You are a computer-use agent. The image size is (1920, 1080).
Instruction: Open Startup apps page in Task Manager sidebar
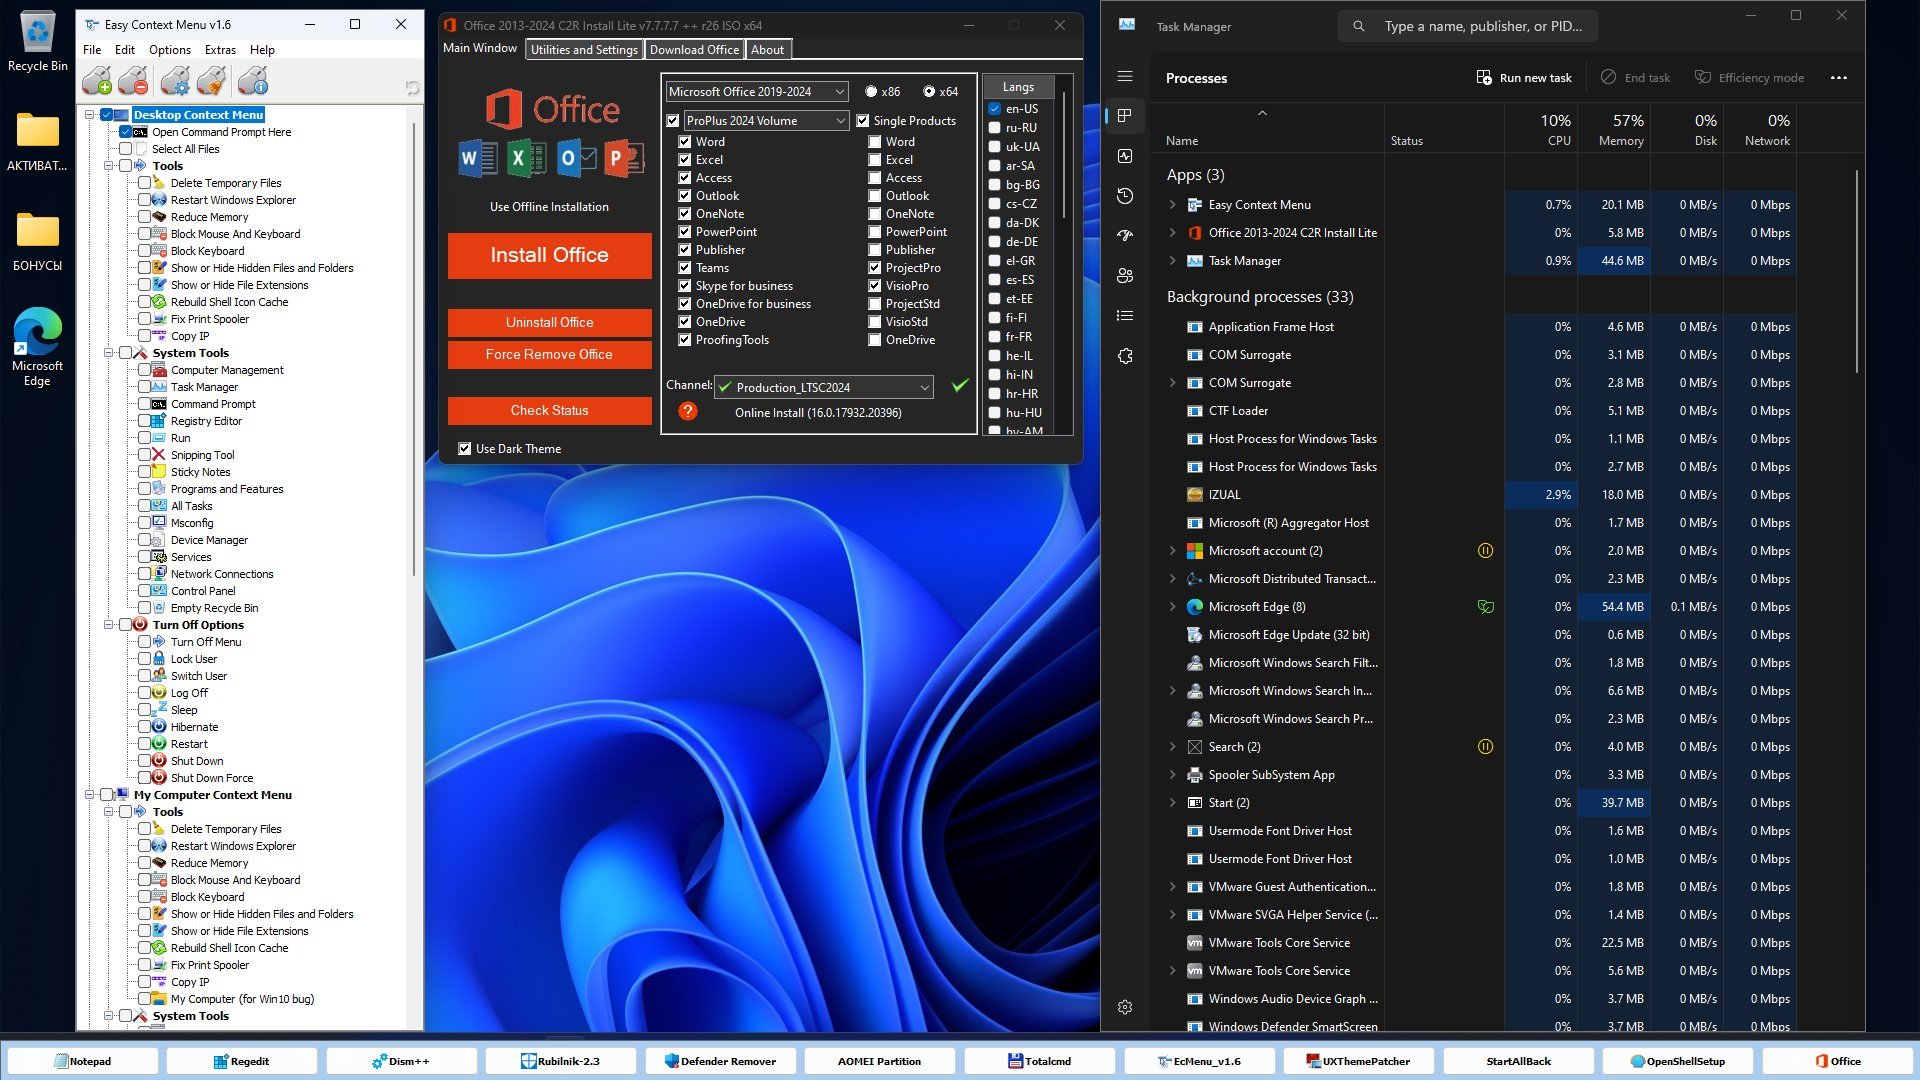point(1125,236)
